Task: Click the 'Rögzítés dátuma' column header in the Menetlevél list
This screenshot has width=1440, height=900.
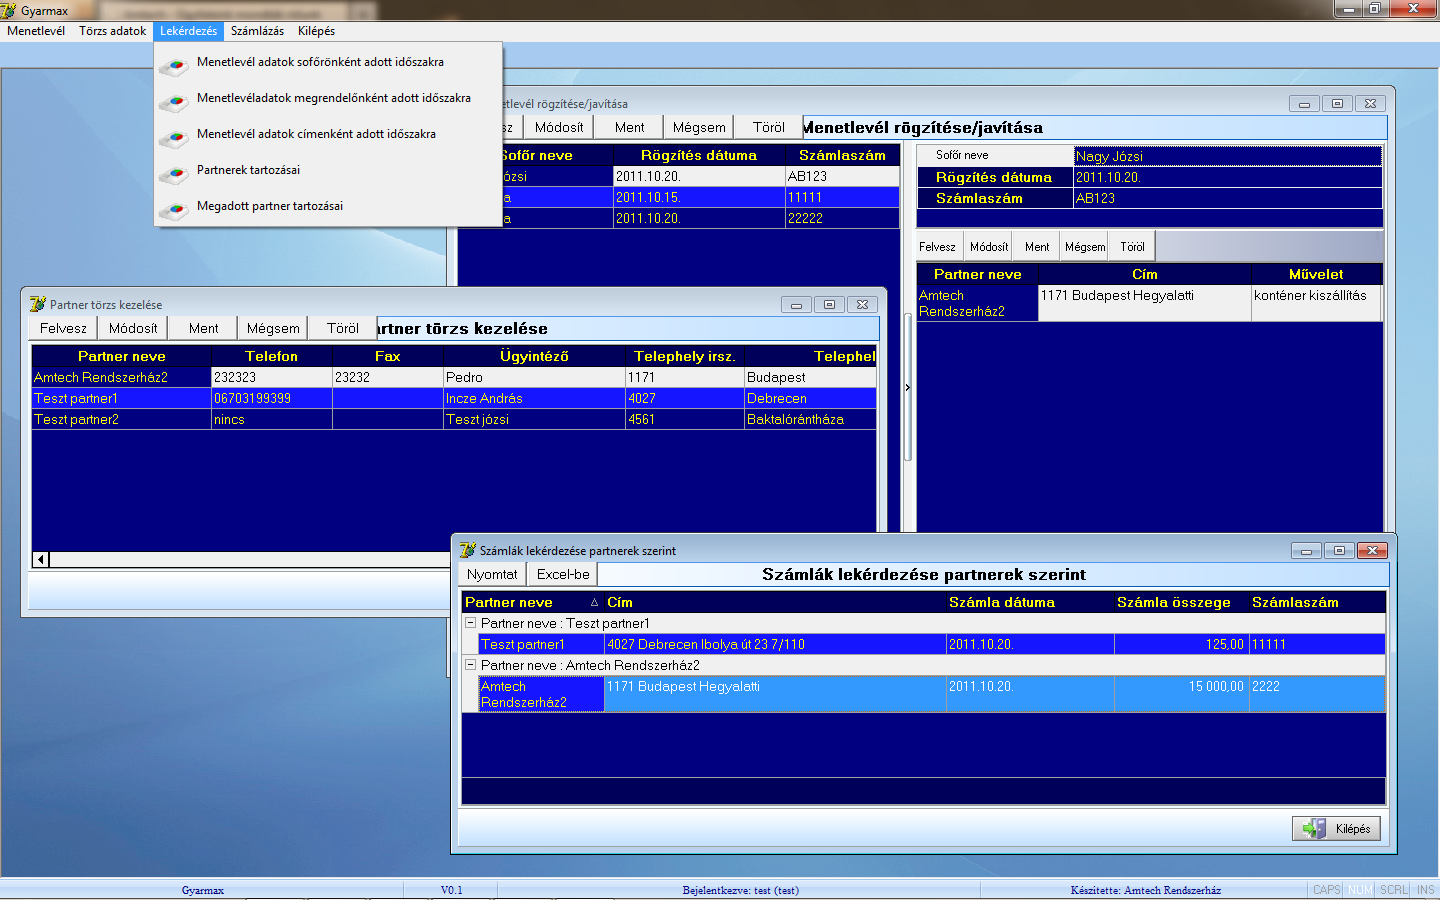Action: tap(699, 155)
